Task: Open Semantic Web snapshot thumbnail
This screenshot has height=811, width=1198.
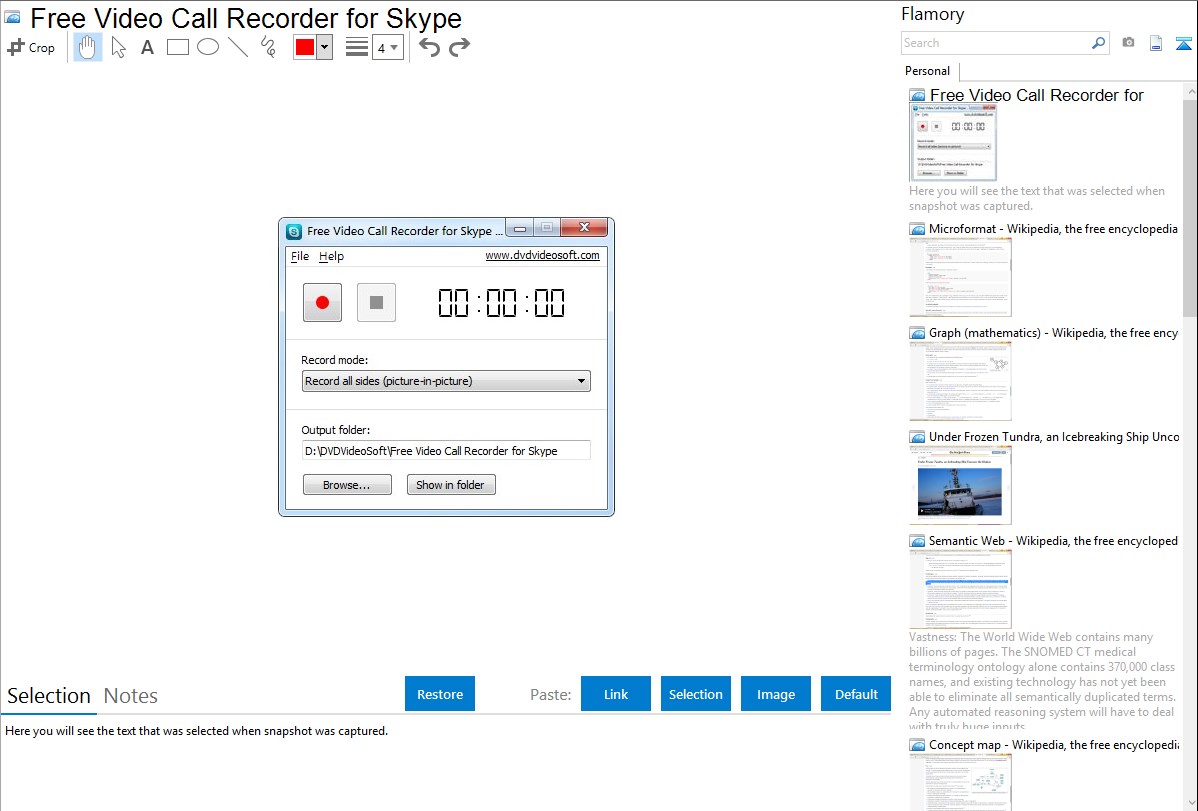Action: pyautogui.click(x=960, y=589)
